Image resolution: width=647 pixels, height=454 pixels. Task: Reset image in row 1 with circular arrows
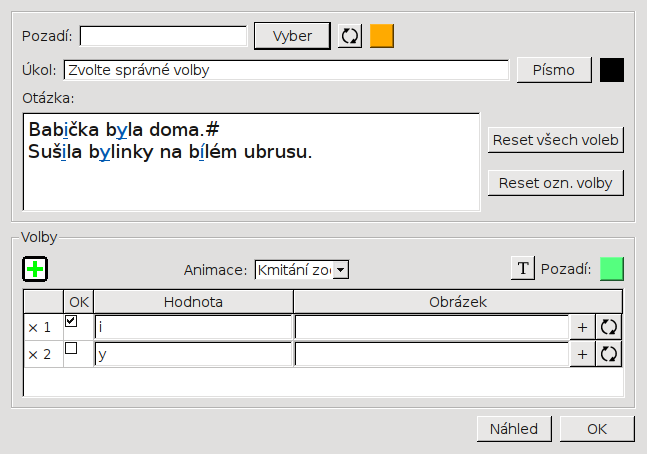(x=608, y=327)
